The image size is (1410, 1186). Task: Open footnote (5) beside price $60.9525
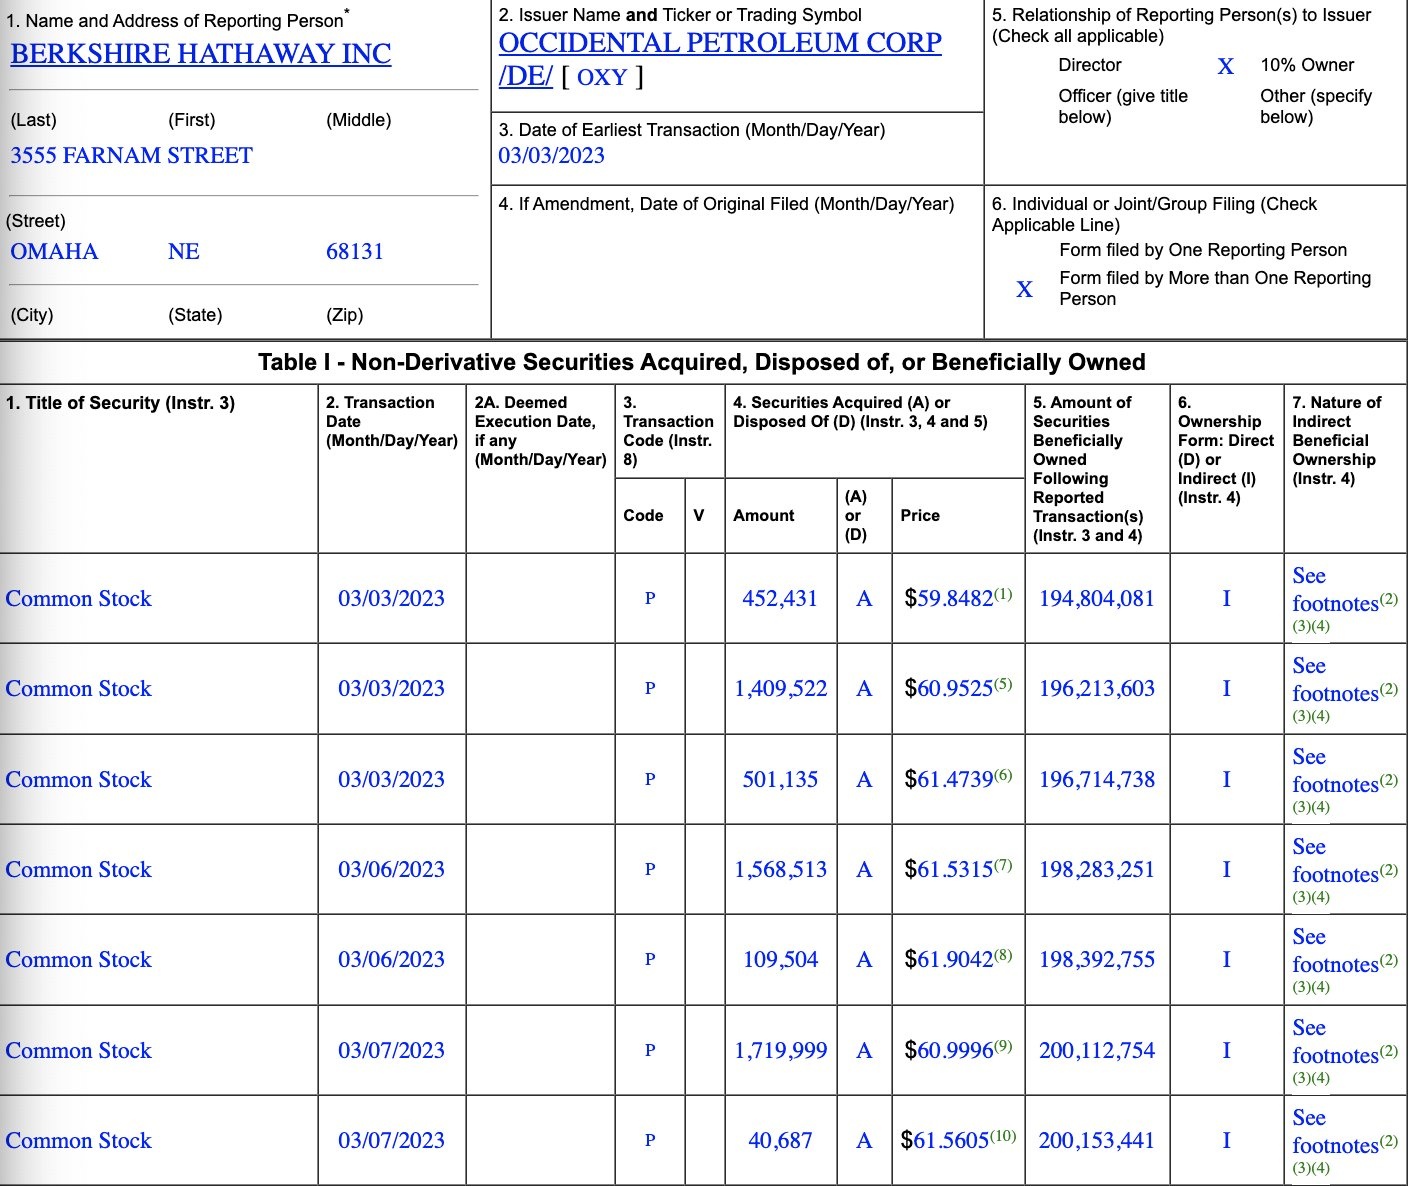[x=1003, y=684]
